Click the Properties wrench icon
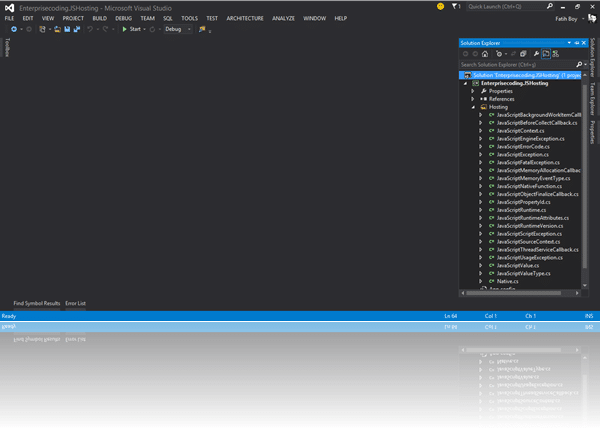 tap(536, 54)
